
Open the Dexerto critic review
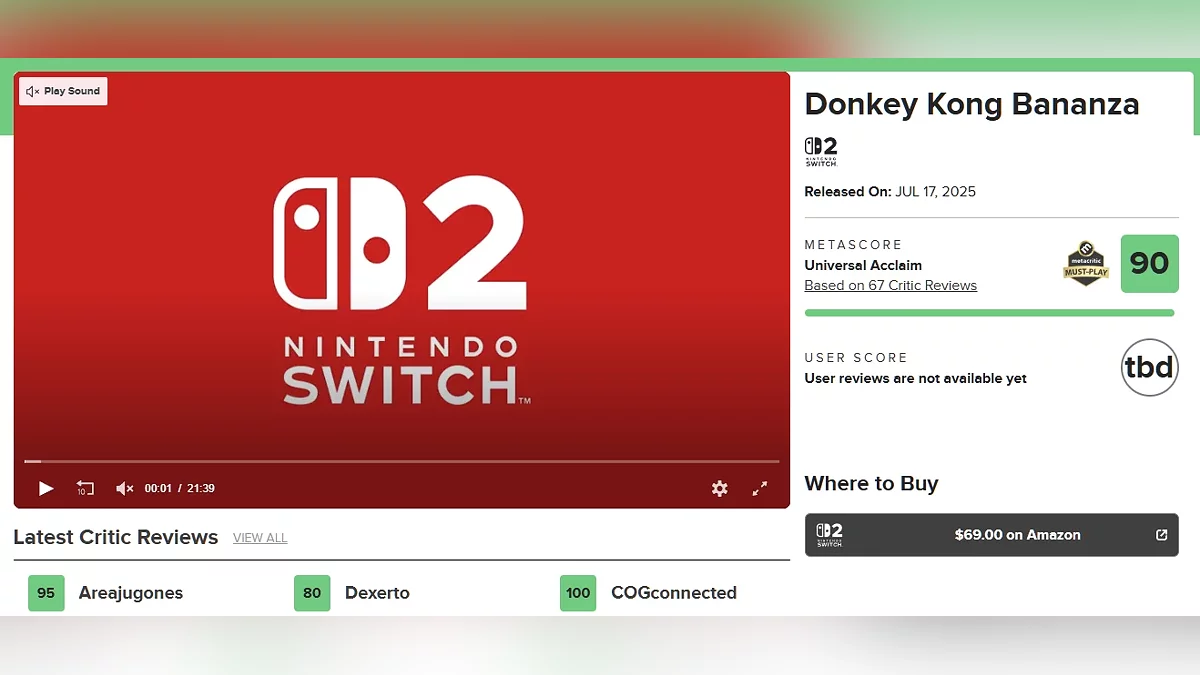[377, 593]
